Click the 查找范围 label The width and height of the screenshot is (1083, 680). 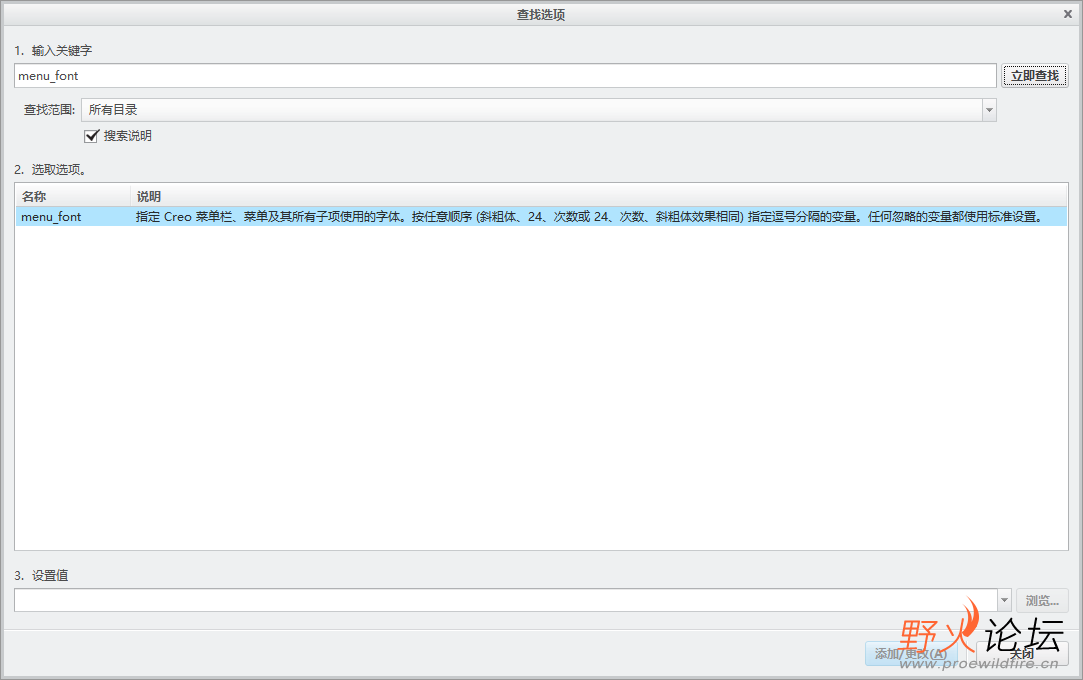[49, 110]
